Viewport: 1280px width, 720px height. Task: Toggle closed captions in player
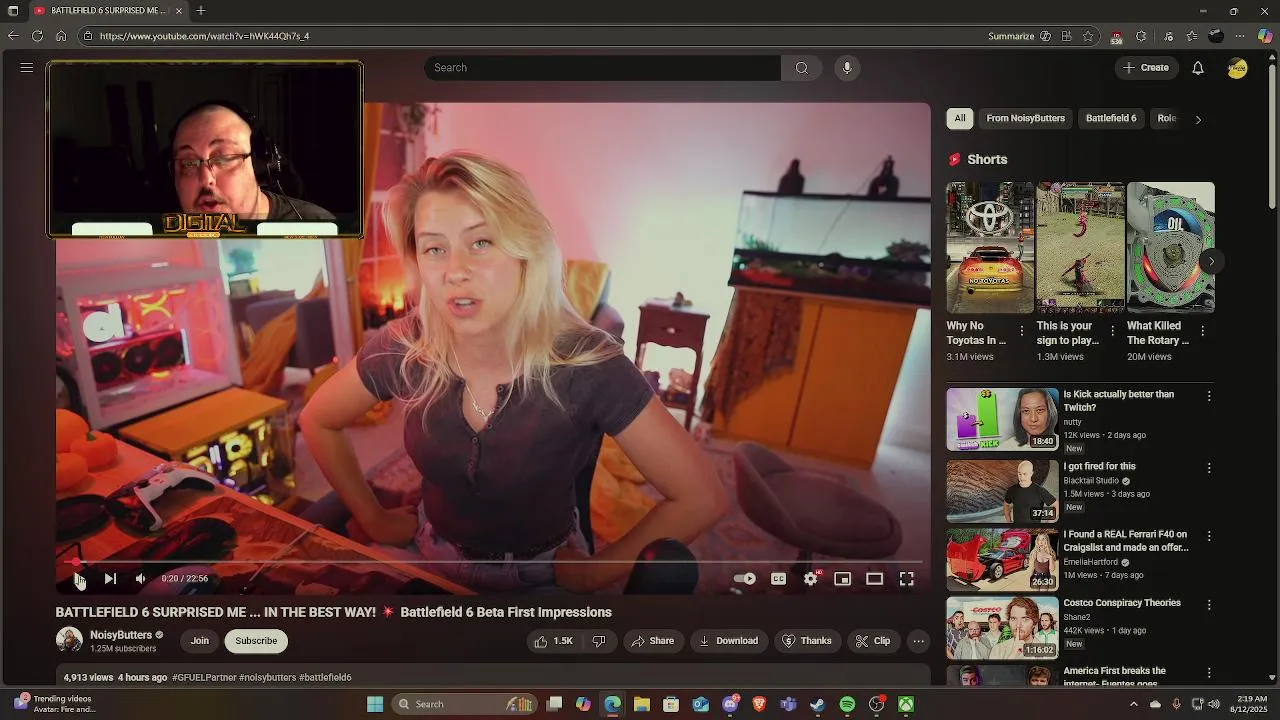click(778, 579)
